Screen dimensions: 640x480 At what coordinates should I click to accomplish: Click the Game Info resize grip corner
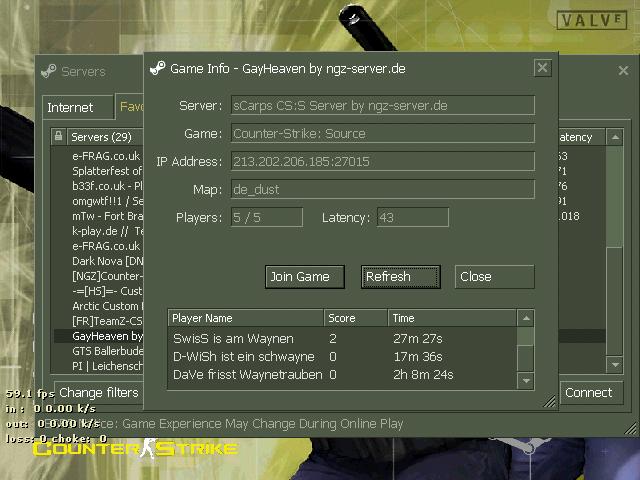click(549, 402)
